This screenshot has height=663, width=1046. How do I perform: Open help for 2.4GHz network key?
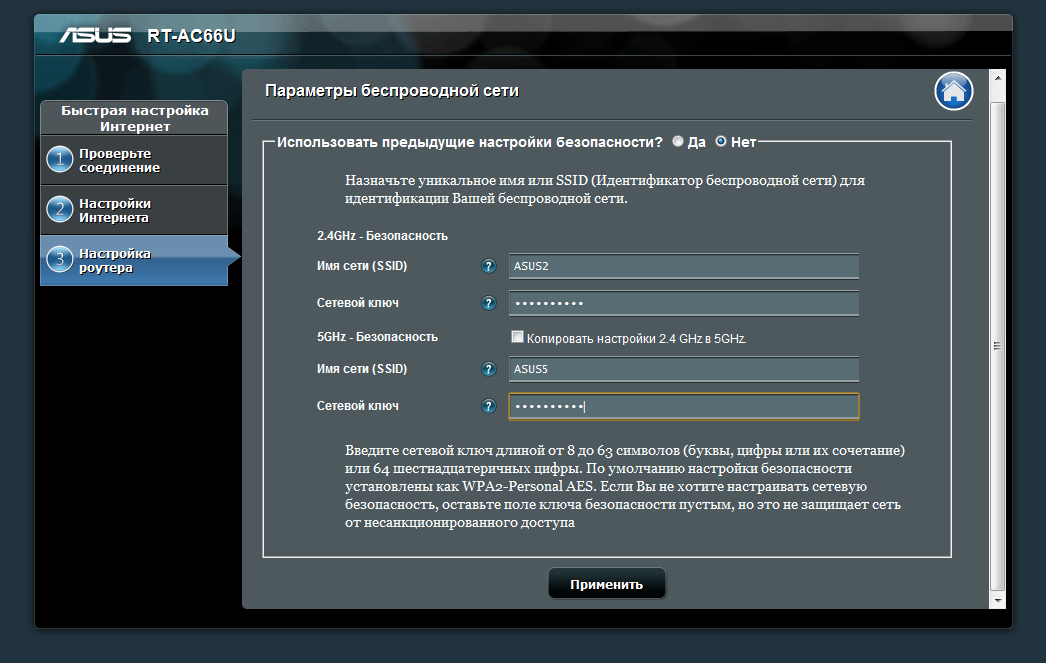pyautogui.click(x=488, y=303)
